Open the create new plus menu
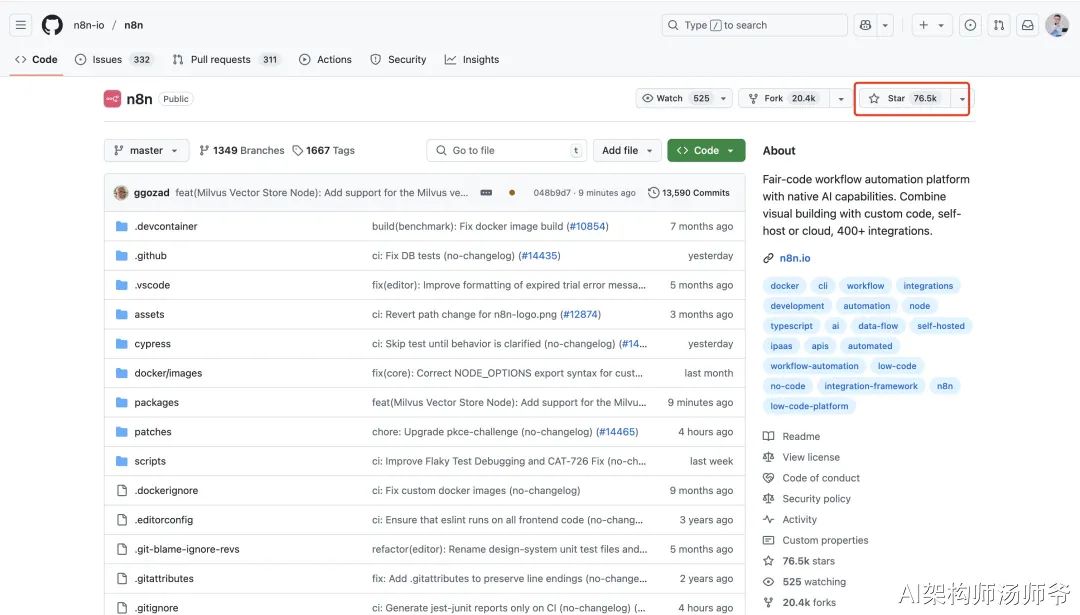Image resolution: width=1080 pixels, height=615 pixels. tap(931, 25)
